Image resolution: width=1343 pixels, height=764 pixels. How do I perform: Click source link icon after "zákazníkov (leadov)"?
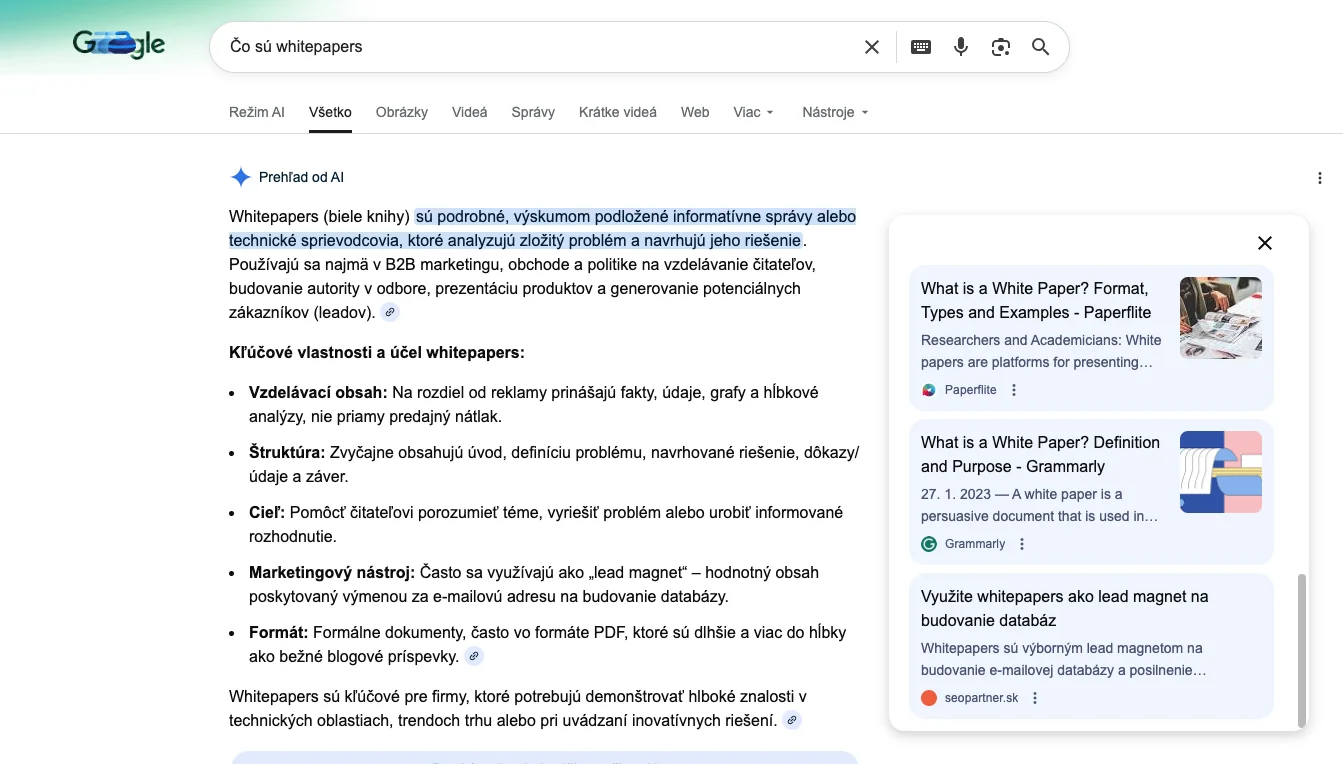[x=390, y=313]
